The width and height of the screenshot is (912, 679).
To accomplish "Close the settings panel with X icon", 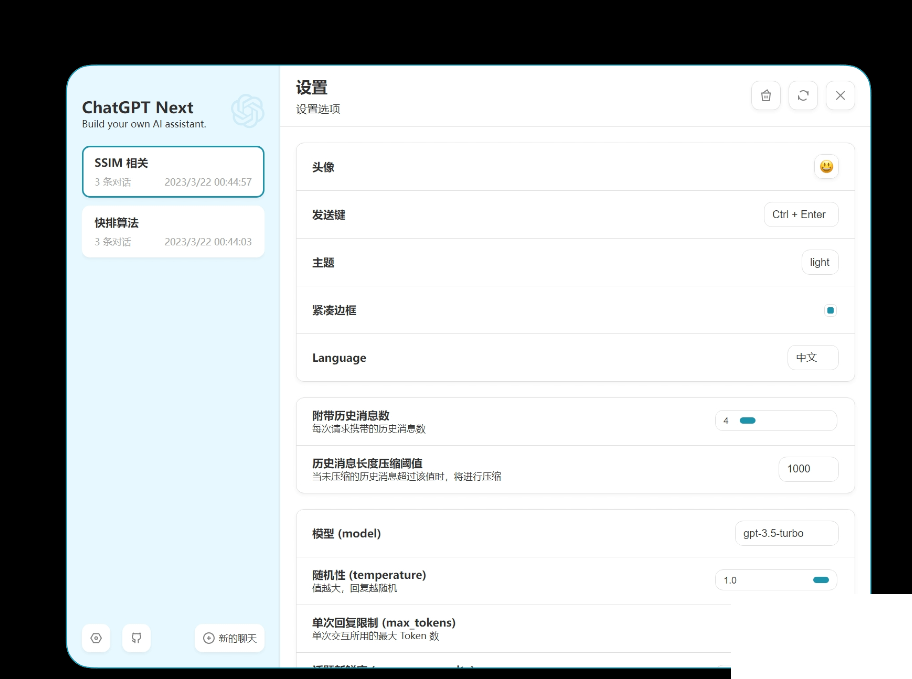I will [840, 95].
